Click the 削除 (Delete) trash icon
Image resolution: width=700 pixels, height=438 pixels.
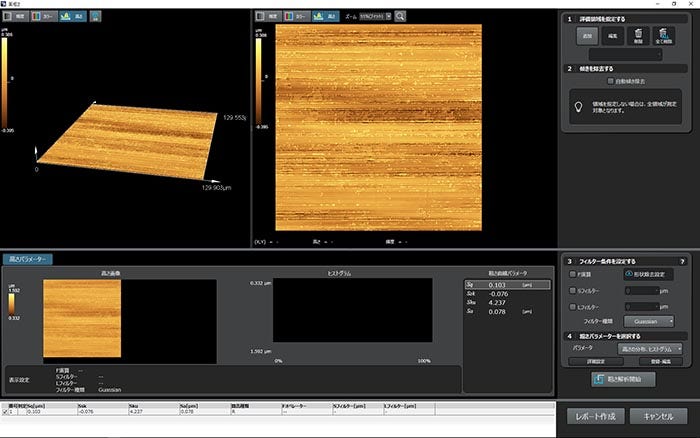pyautogui.click(x=638, y=35)
